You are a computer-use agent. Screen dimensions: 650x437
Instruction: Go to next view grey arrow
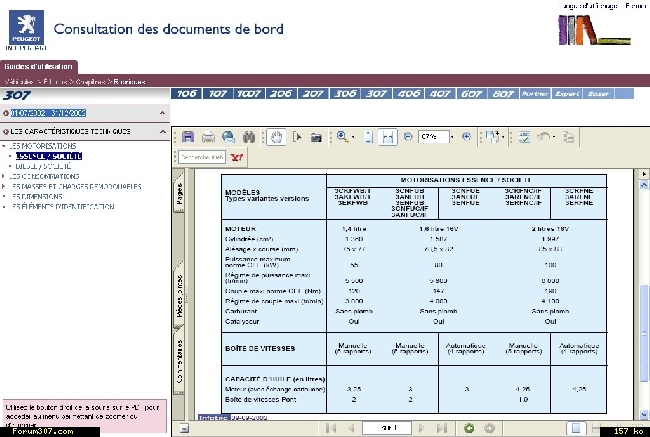[x=489, y=428]
